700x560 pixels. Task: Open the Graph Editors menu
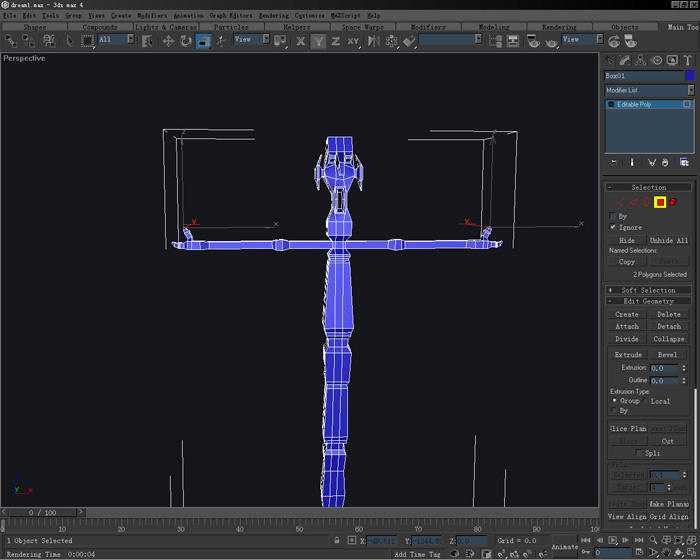231,16
